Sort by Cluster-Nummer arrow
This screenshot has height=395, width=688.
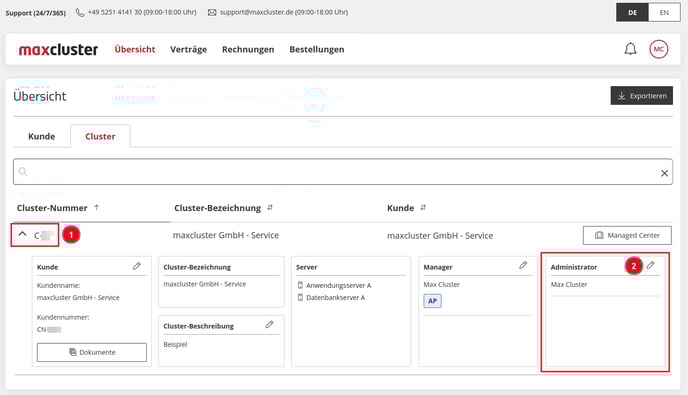coord(97,208)
